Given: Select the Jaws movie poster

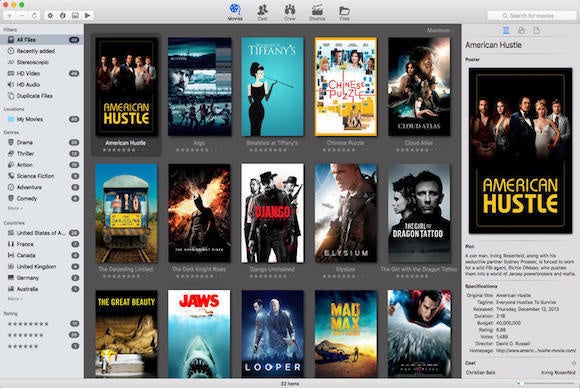Looking at the screenshot, I should (x=199, y=334).
